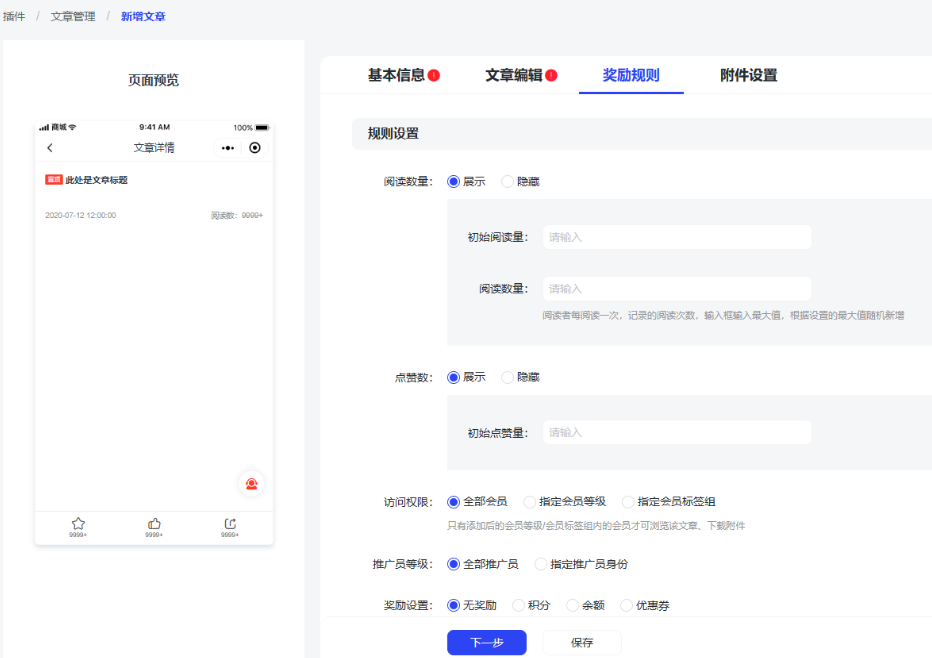
Task: Click the thumbs-up like icon in preview
Action: [154, 524]
